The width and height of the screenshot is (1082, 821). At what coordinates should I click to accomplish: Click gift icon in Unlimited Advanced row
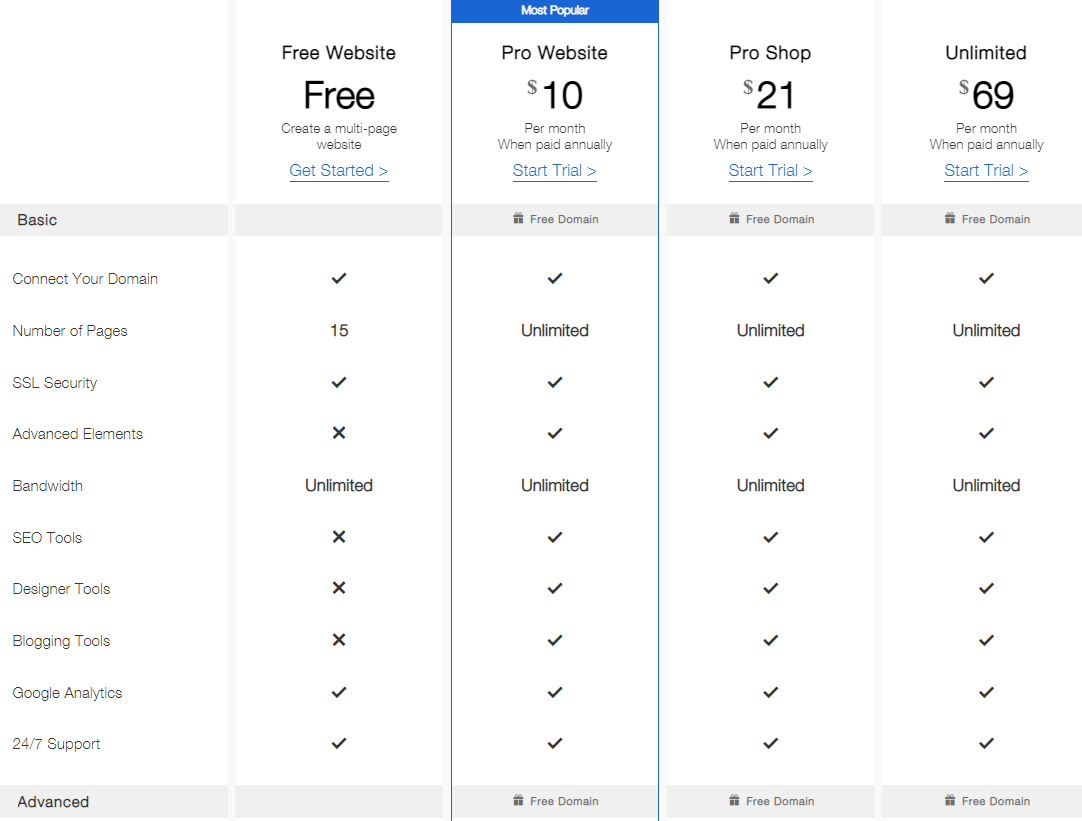point(950,800)
